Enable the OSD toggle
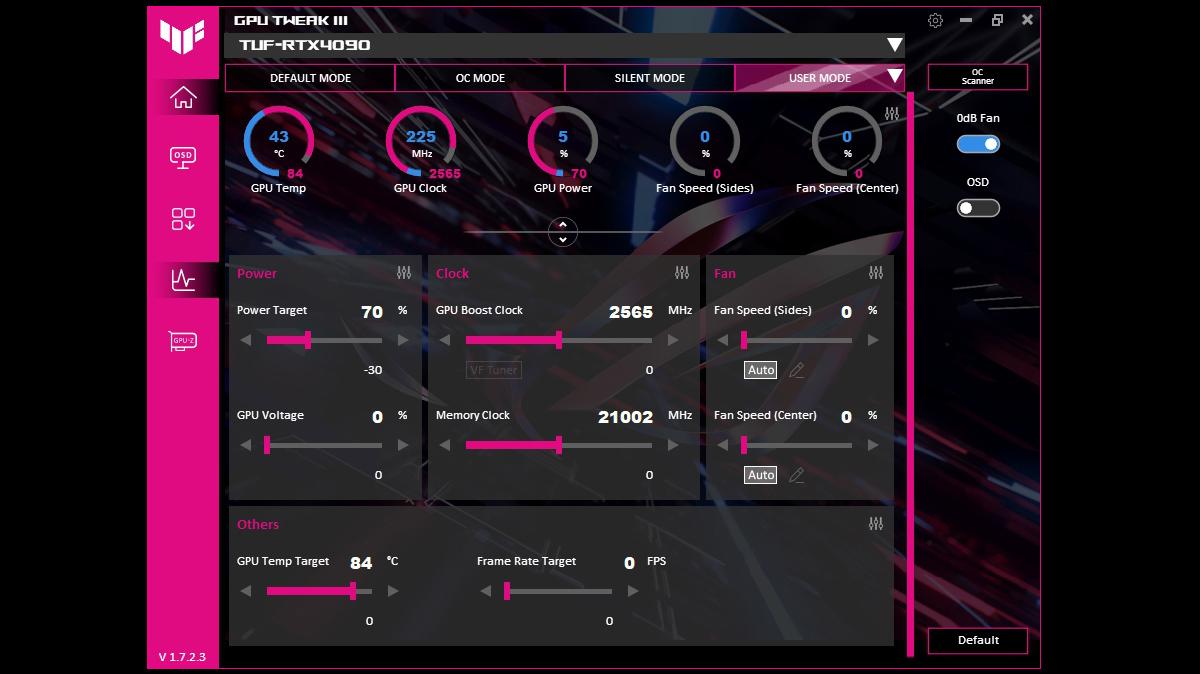1200x674 pixels. click(977, 207)
